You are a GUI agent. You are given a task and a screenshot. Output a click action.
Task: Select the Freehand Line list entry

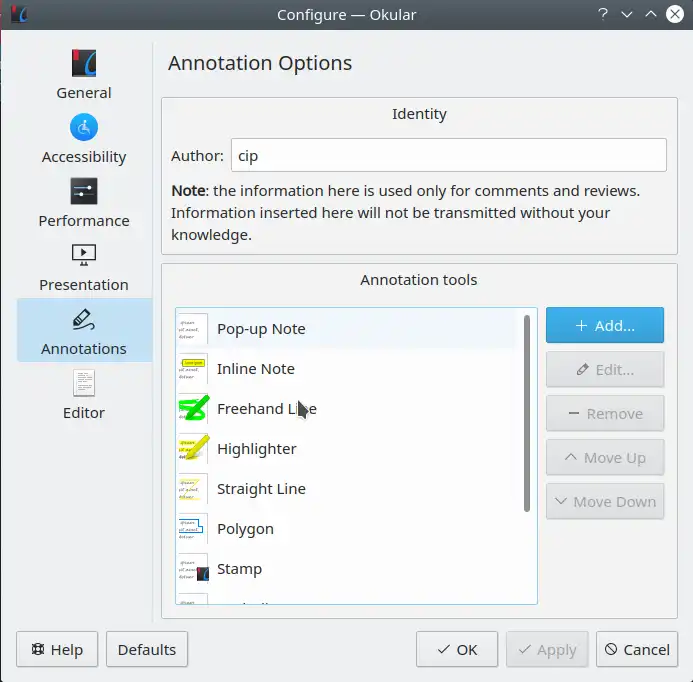point(346,408)
